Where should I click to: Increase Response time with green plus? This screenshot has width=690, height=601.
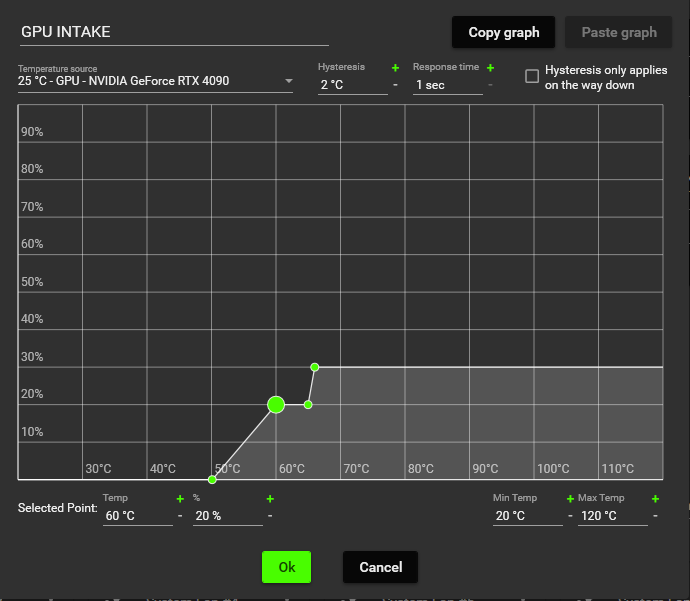coord(490,68)
